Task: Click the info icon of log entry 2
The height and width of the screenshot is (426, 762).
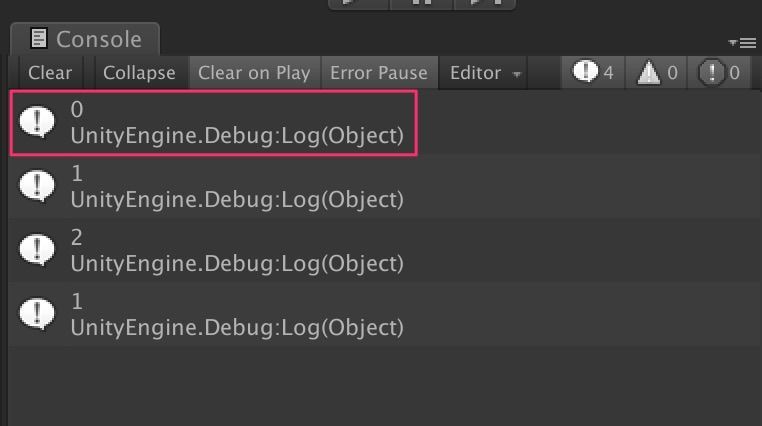Action: point(37,250)
